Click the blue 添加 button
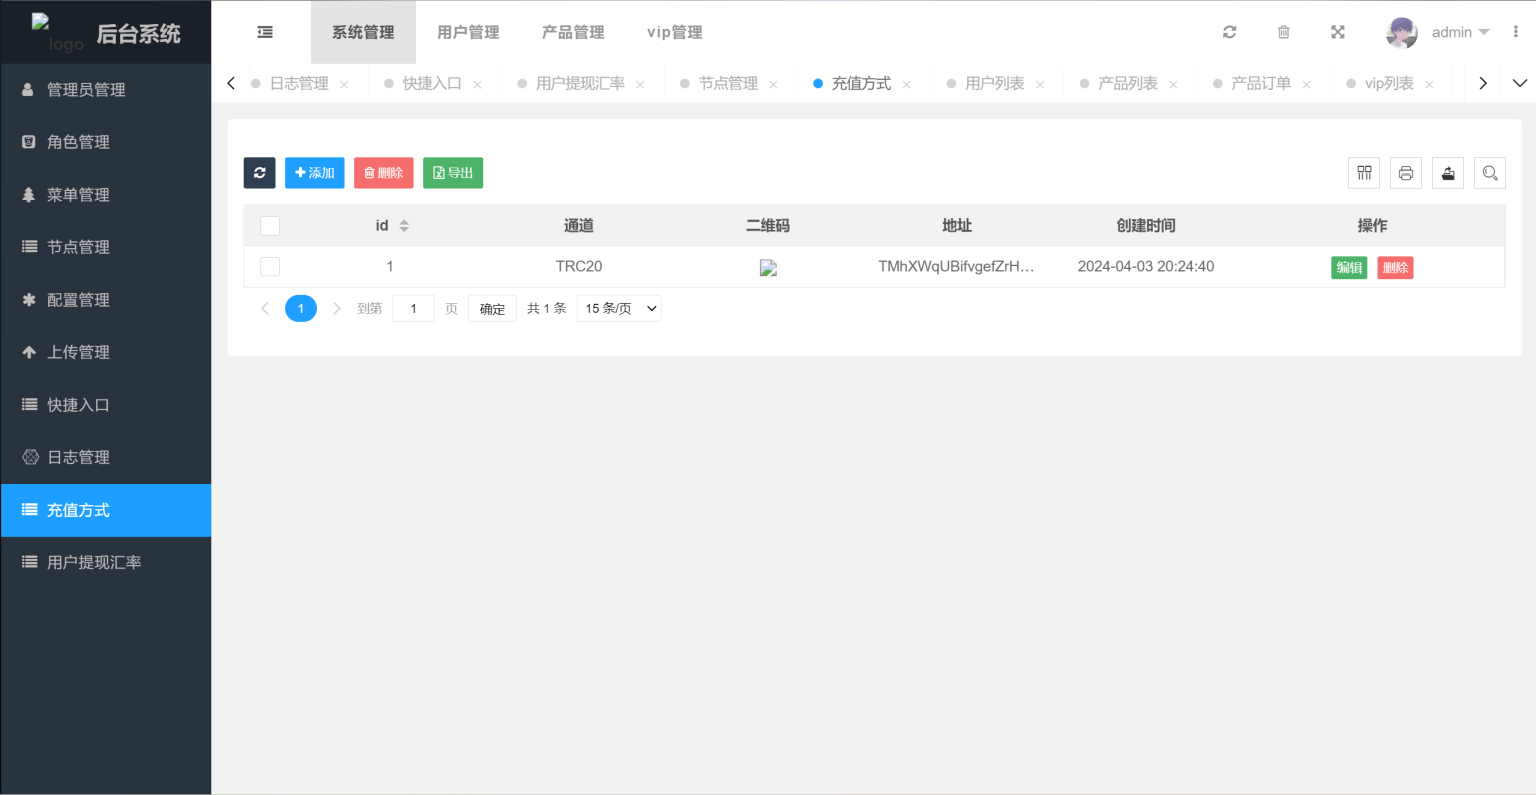The height and width of the screenshot is (795, 1536). tap(314, 173)
